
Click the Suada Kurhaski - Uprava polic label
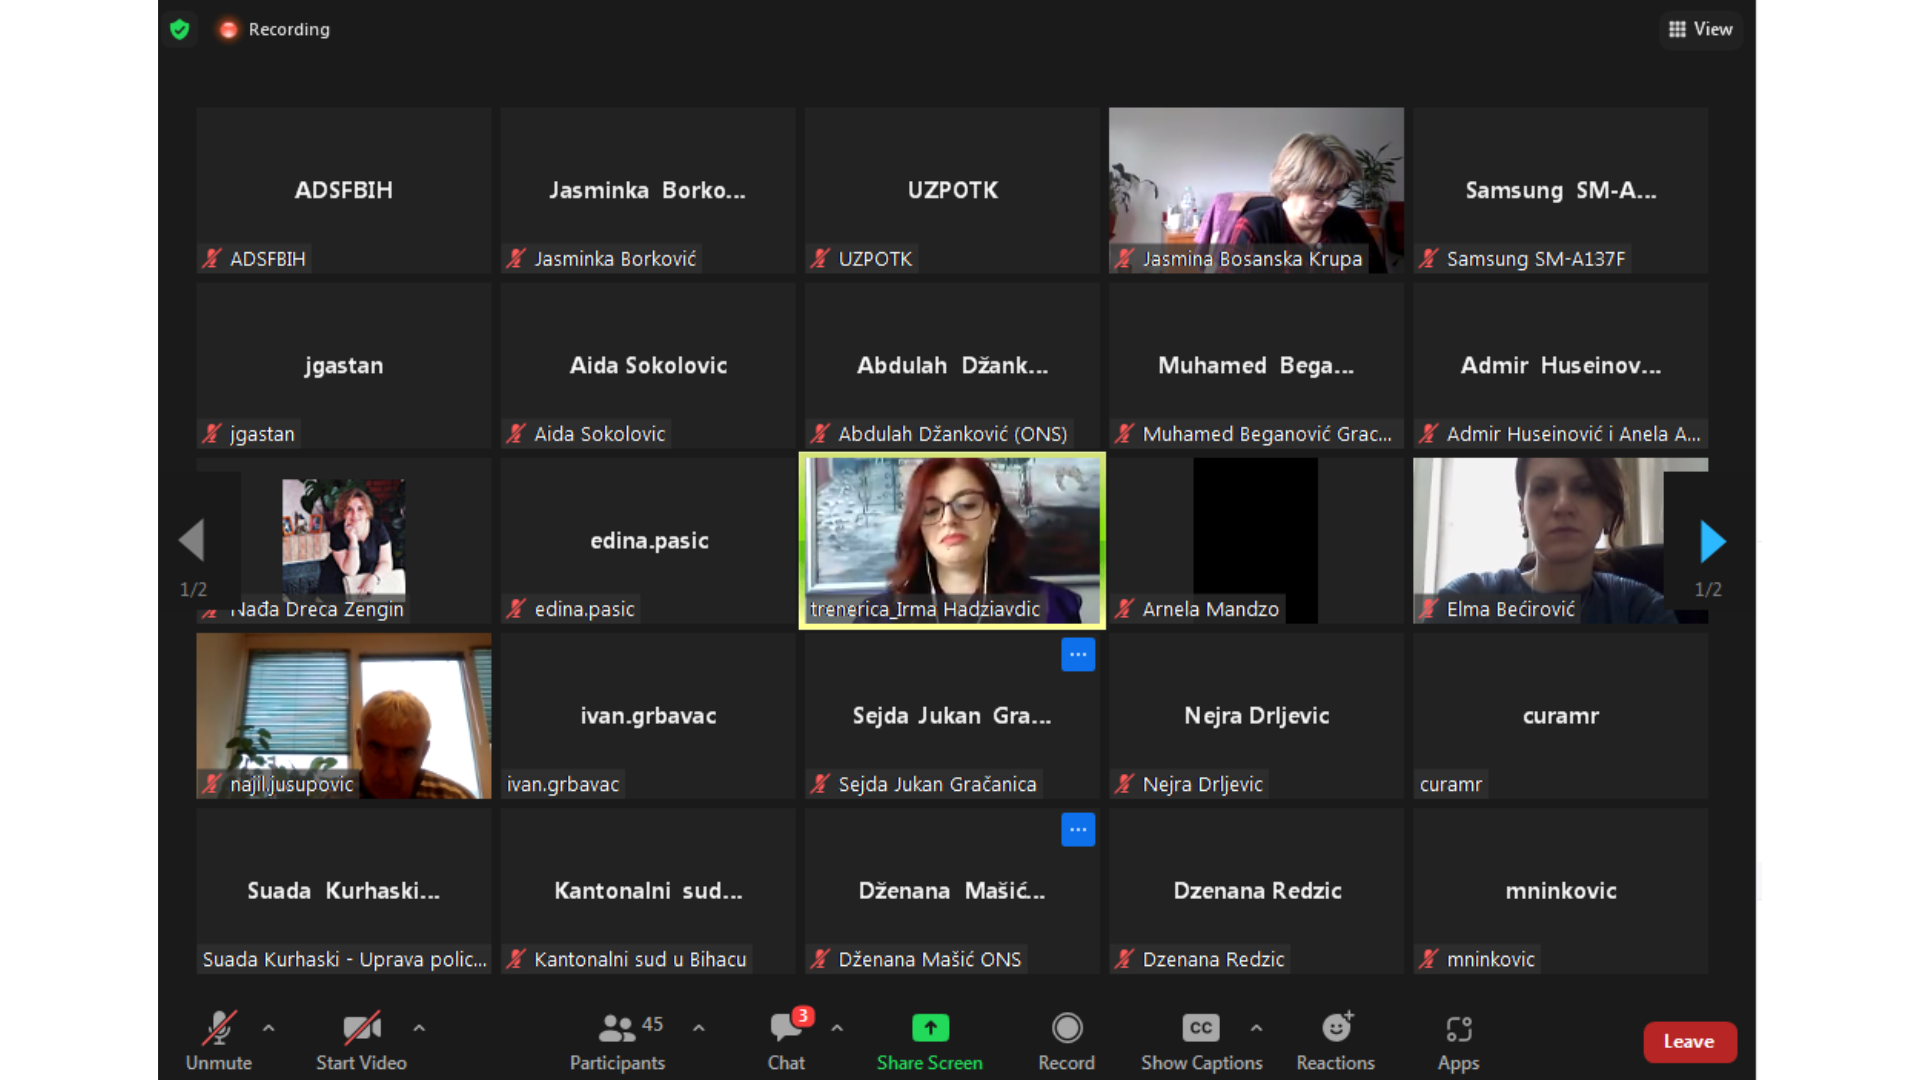coord(344,959)
